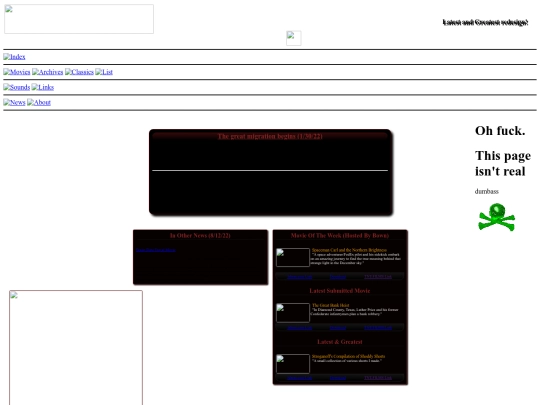
Task: Open thumbnail for Compilation of Shoddy Shorts
Action: click(293, 364)
